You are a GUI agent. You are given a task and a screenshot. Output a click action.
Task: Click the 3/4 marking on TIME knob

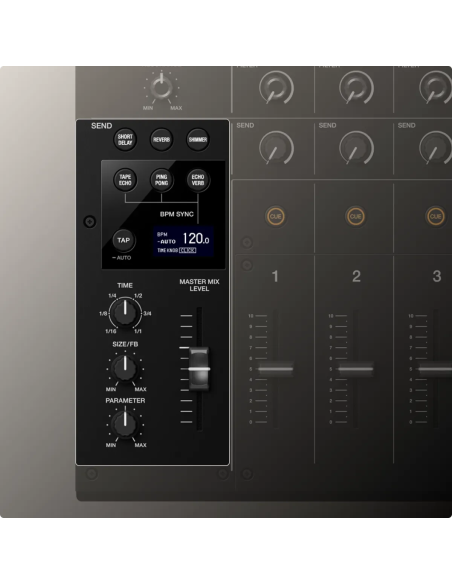(147, 314)
